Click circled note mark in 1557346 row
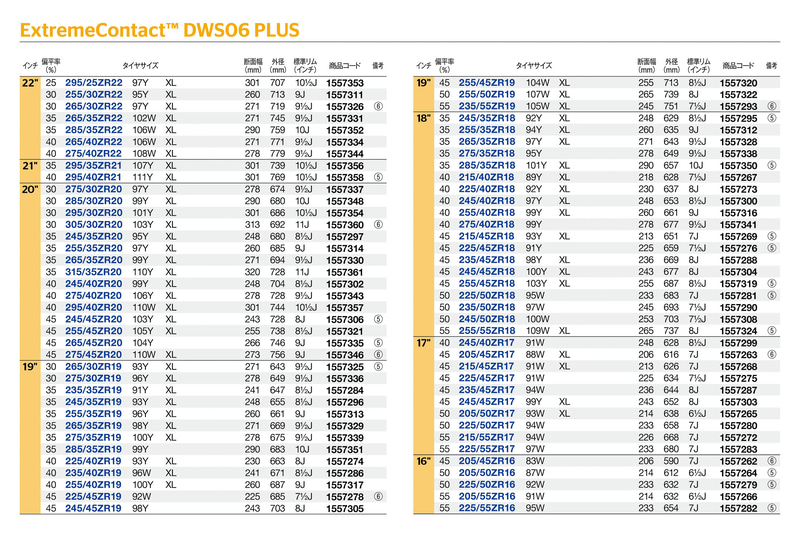This screenshot has width=800, height=533. (x=379, y=354)
